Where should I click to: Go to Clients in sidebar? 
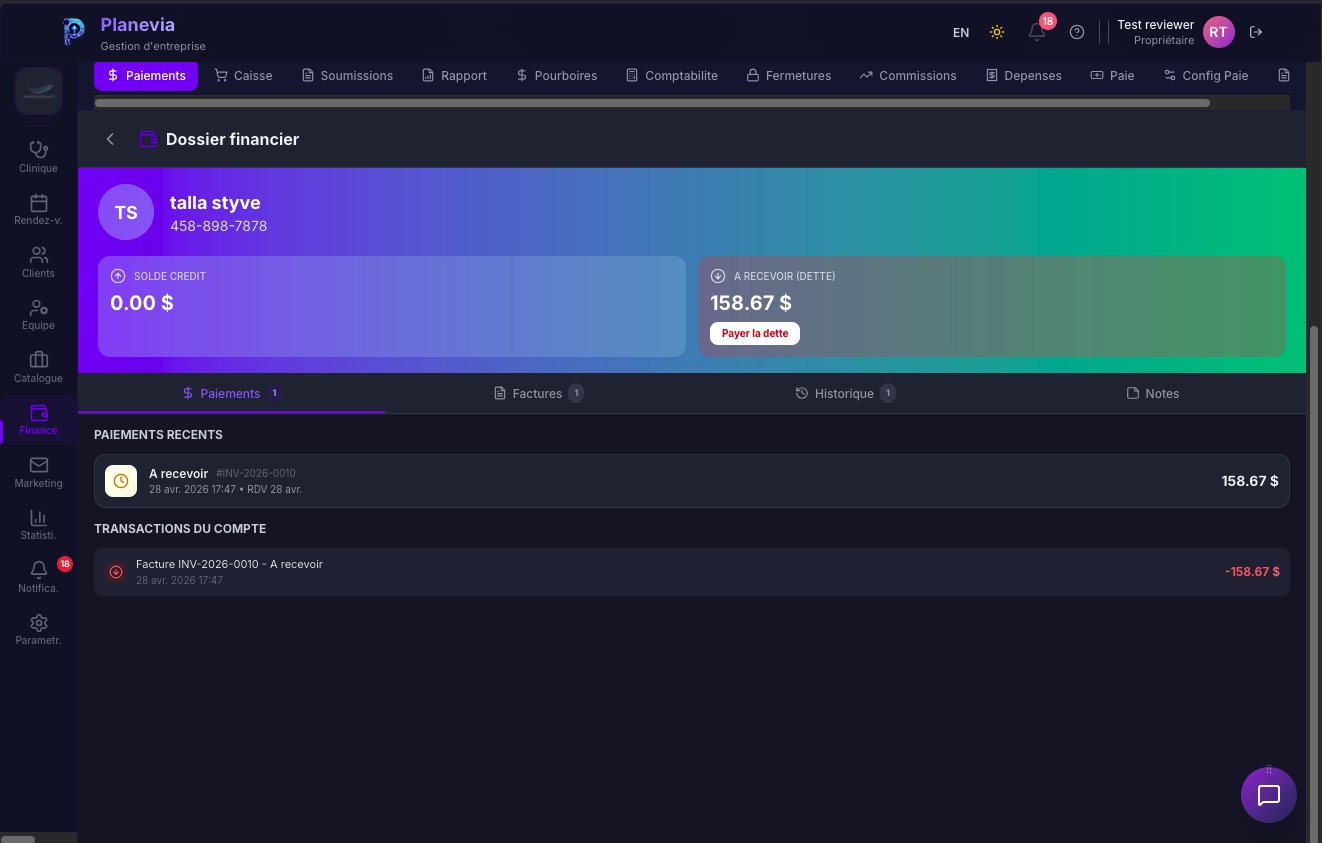pos(38,262)
